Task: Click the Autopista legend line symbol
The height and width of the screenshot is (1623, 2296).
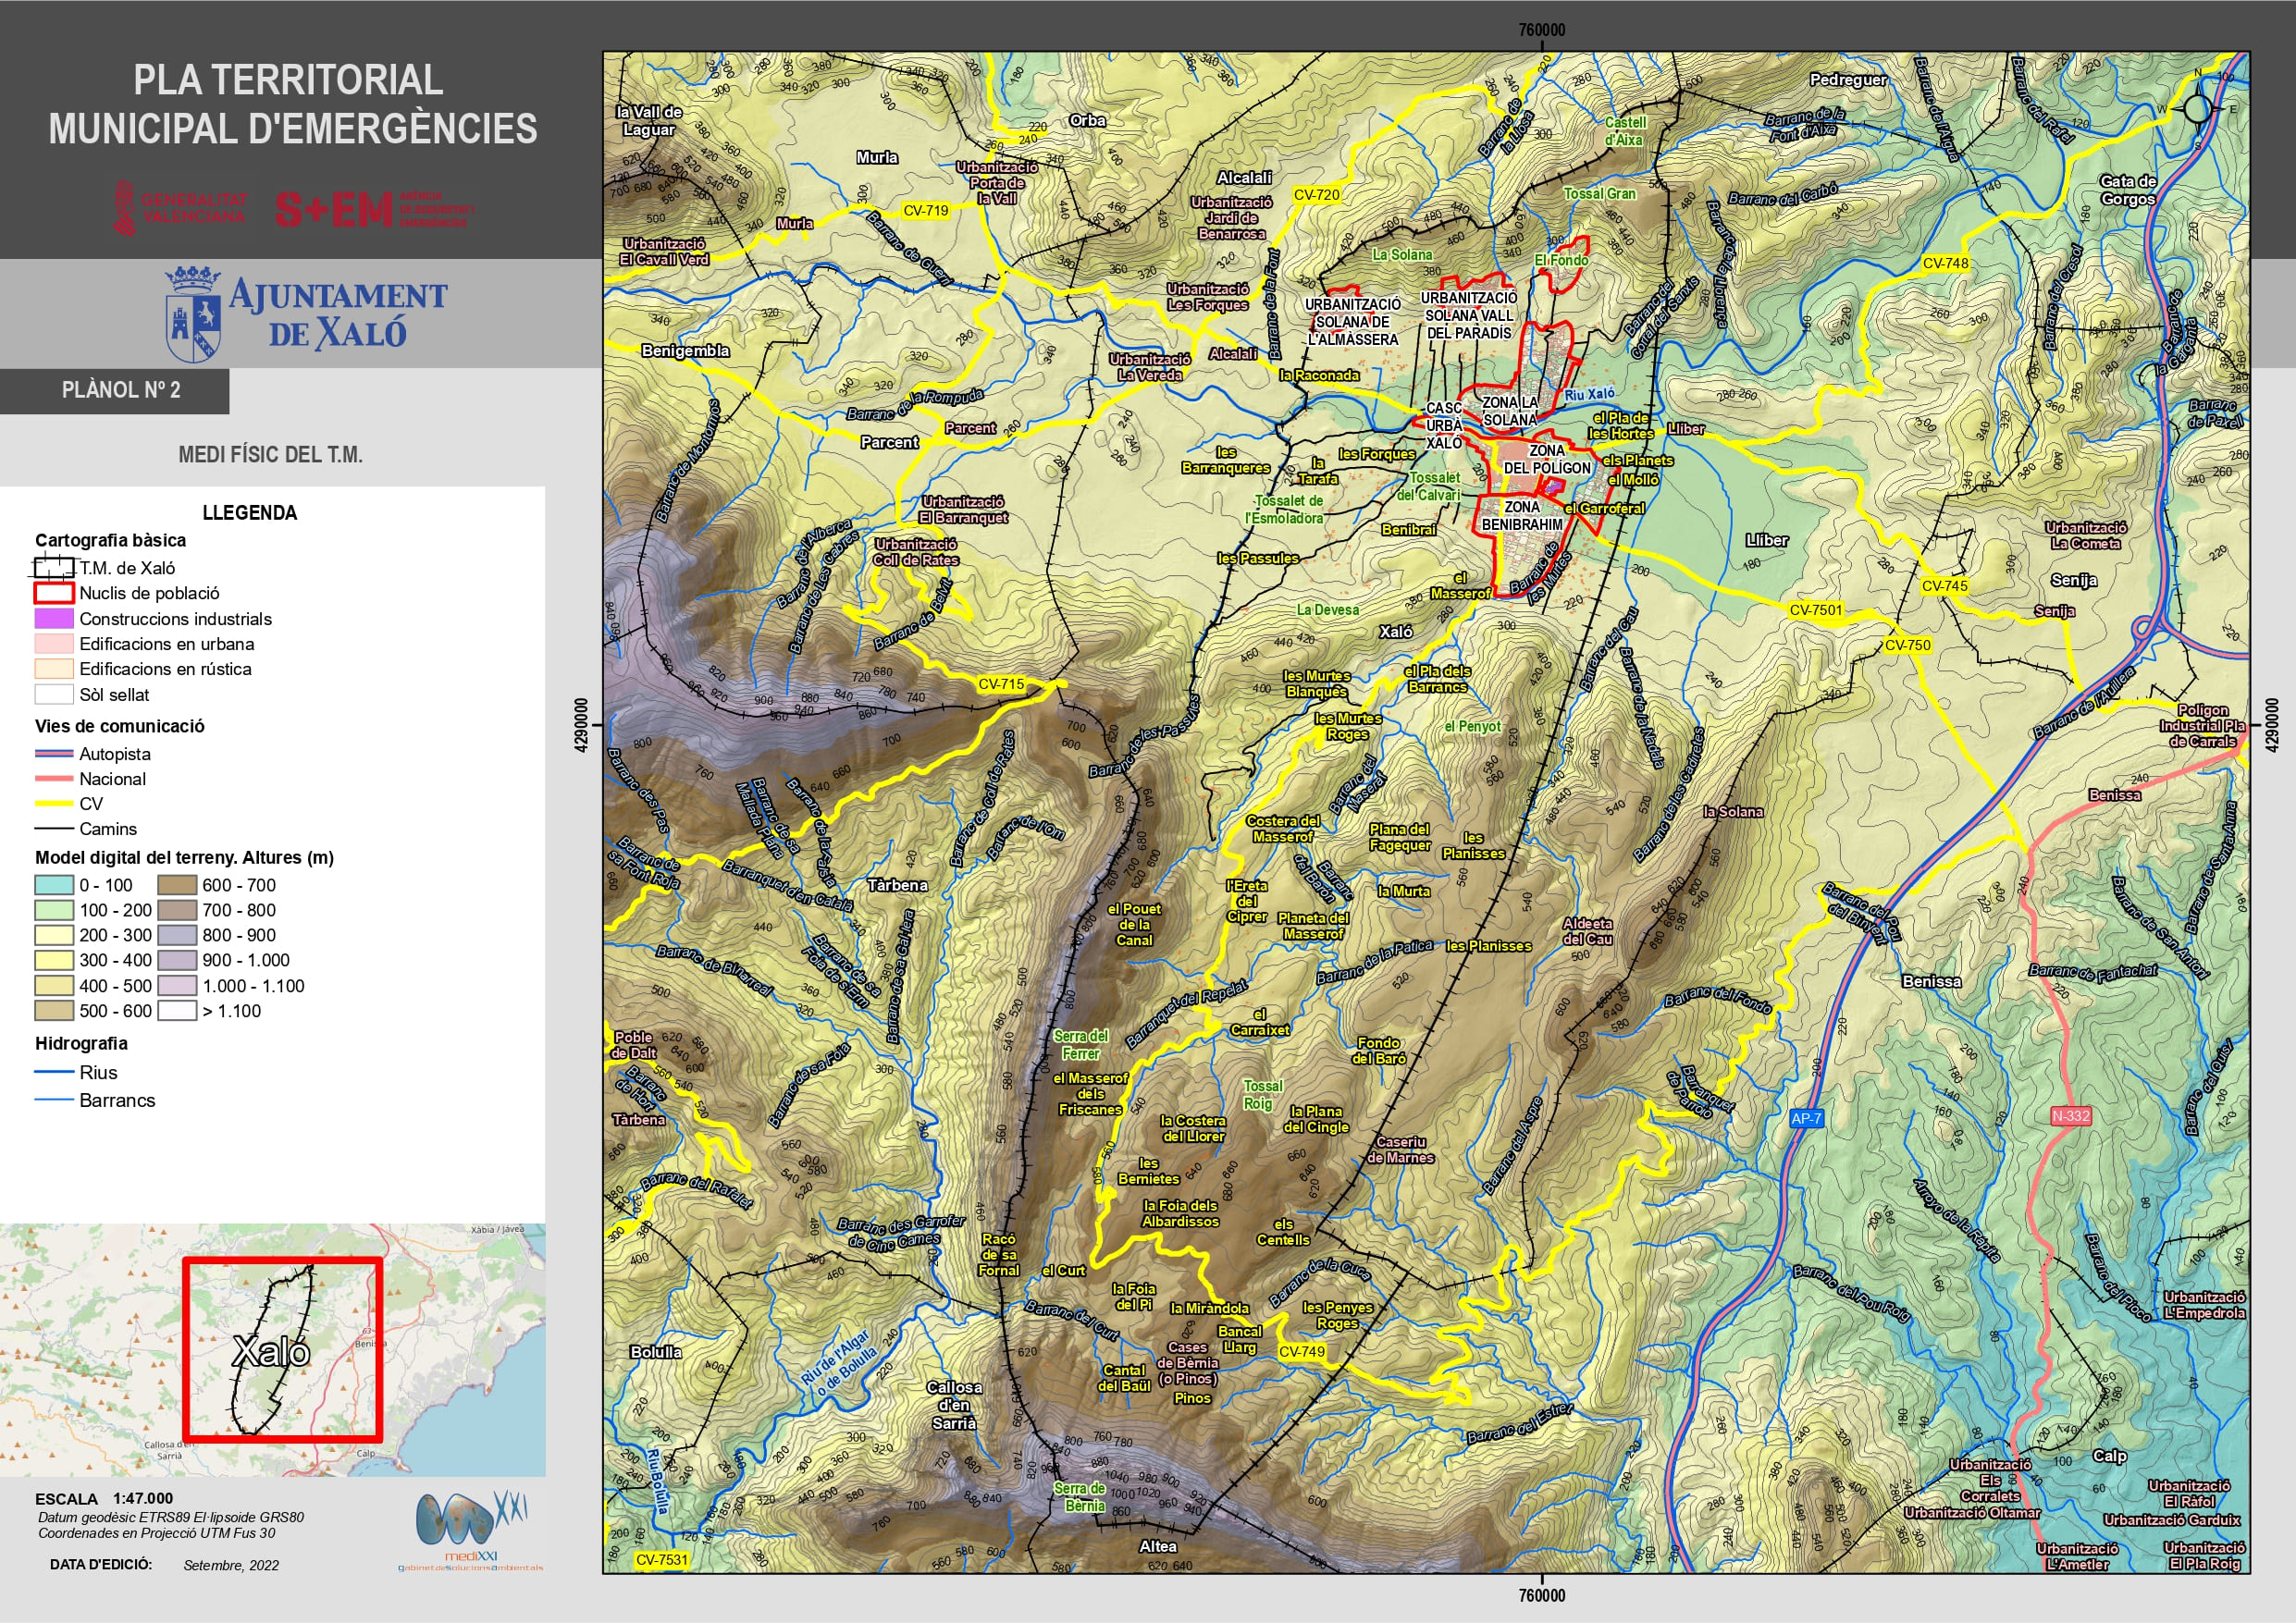Action: 54,754
